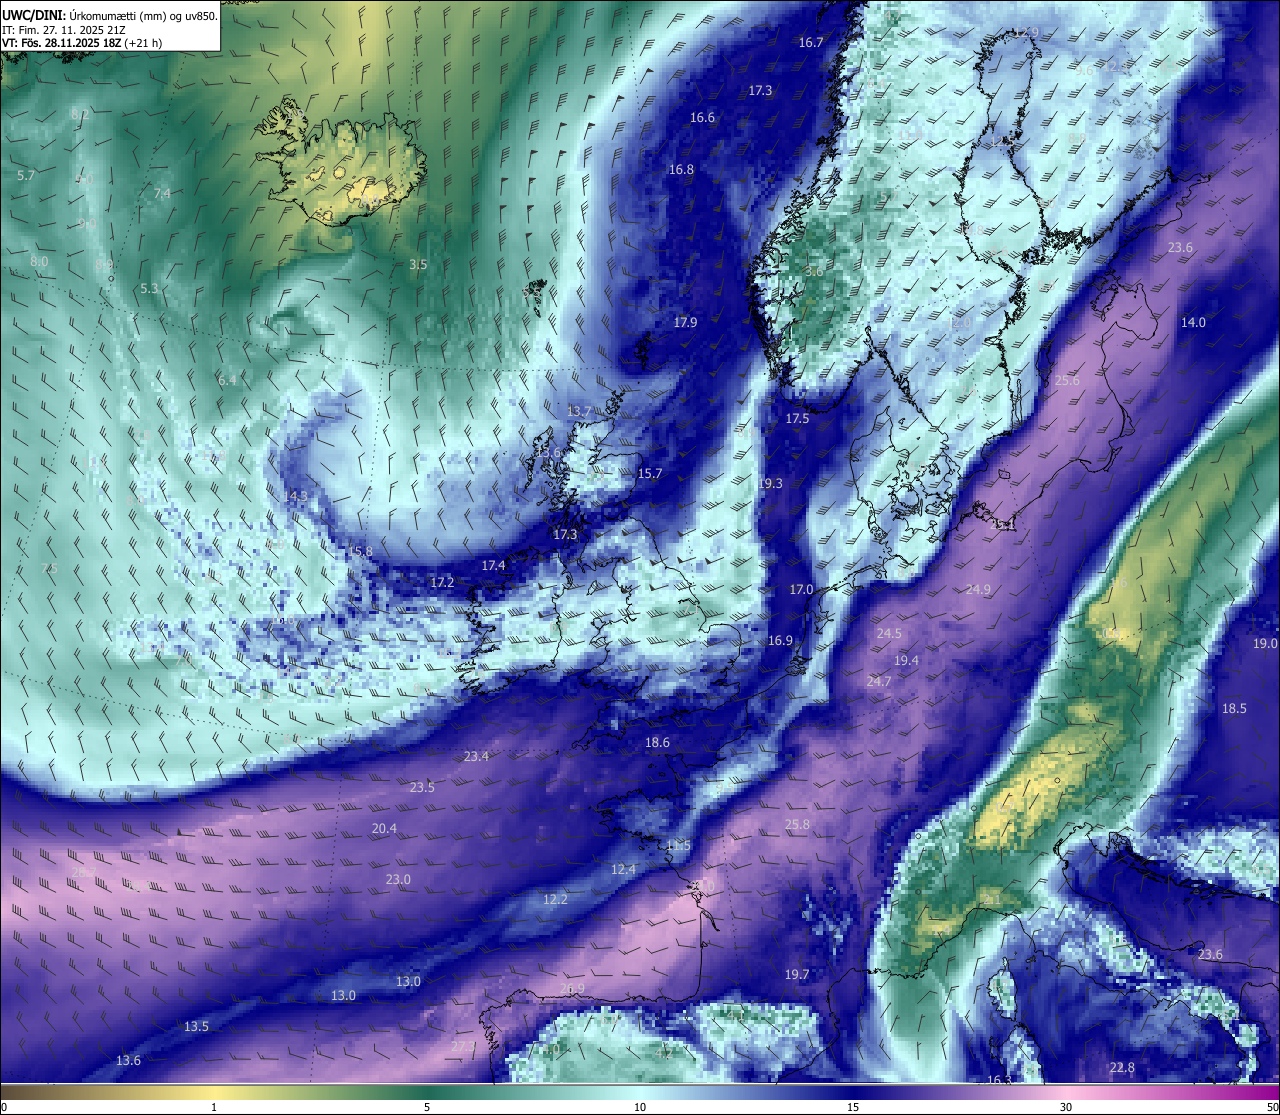Click the 22.8 value label
The image size is (1280, 1115).
click(1122, 1068)
